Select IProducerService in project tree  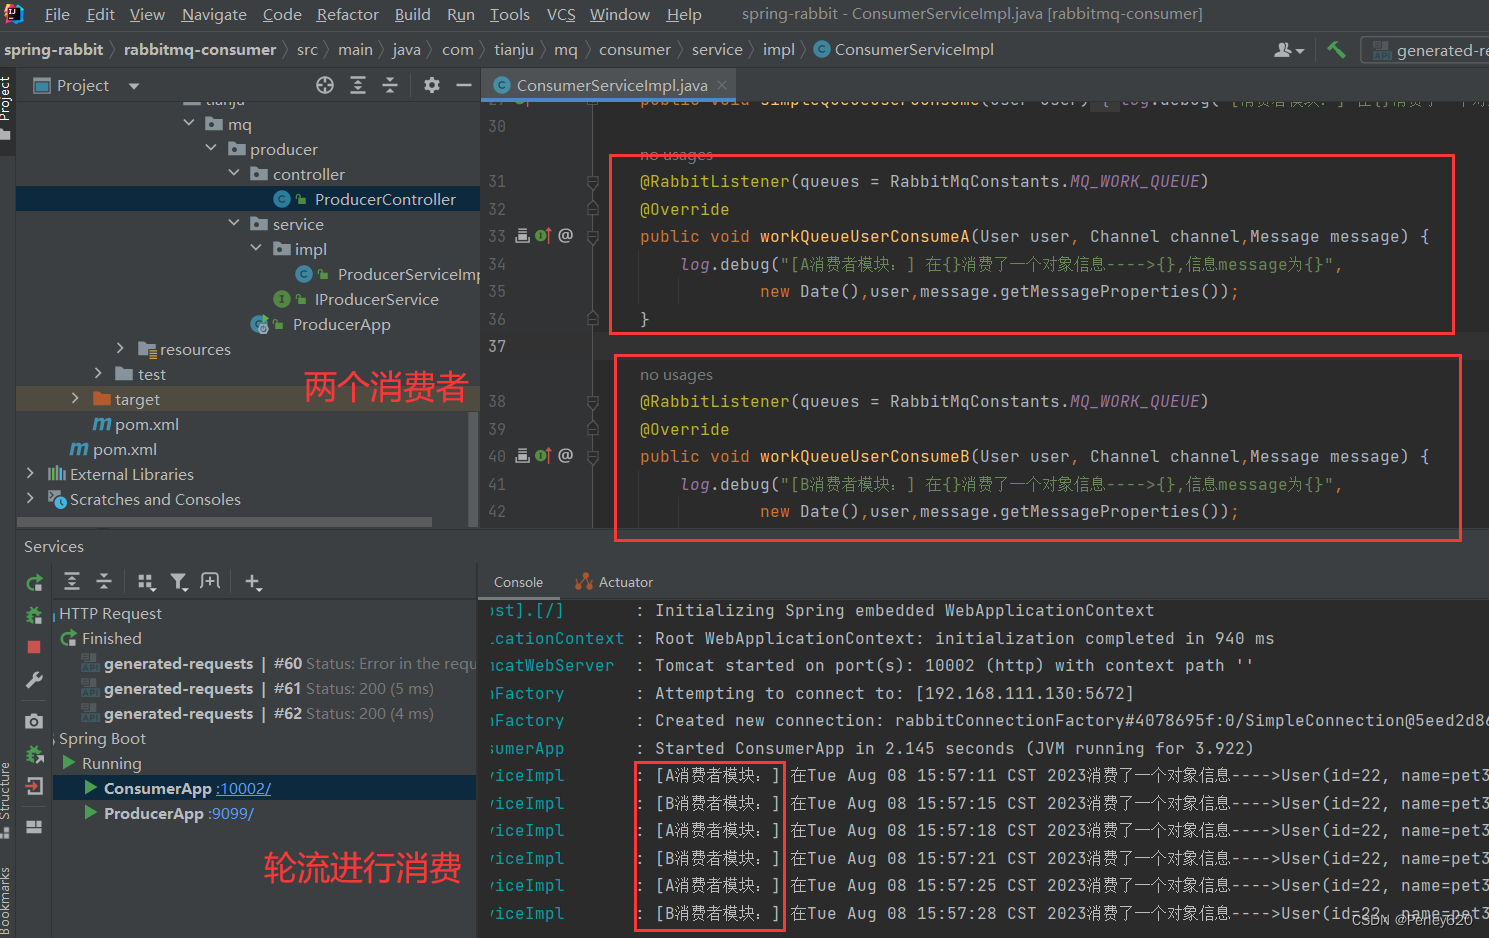(x=376, y=299)
